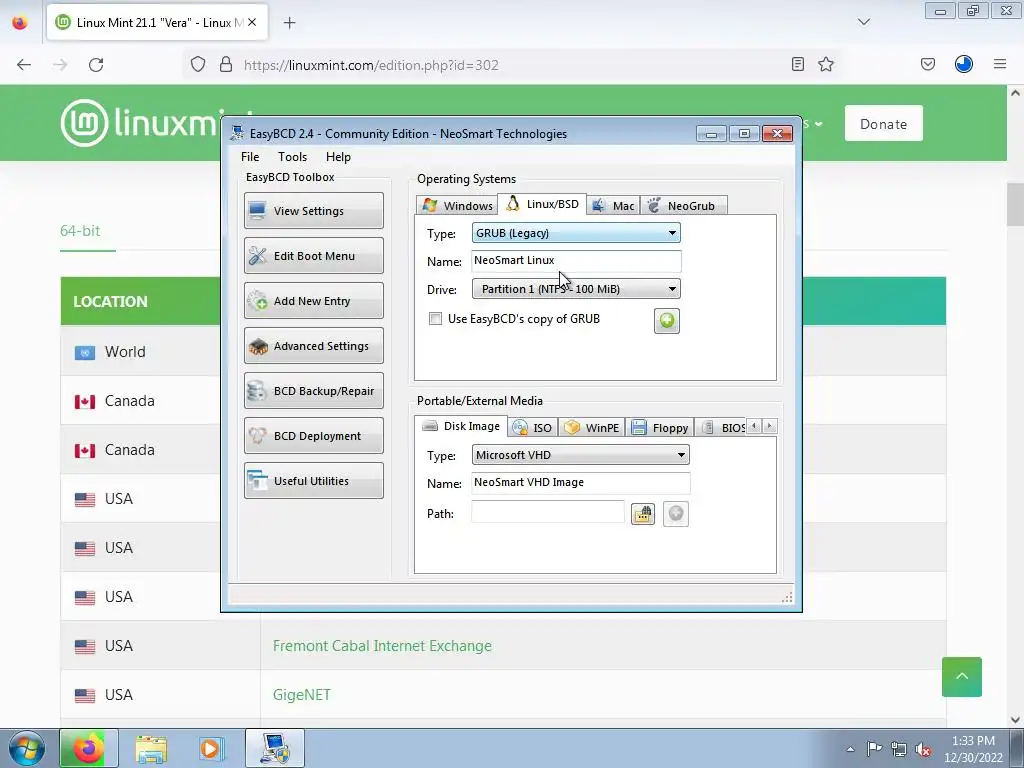Open the EasyBCD Help menu
Viewport: 1024px width, 768px height.
click(338, 157)
